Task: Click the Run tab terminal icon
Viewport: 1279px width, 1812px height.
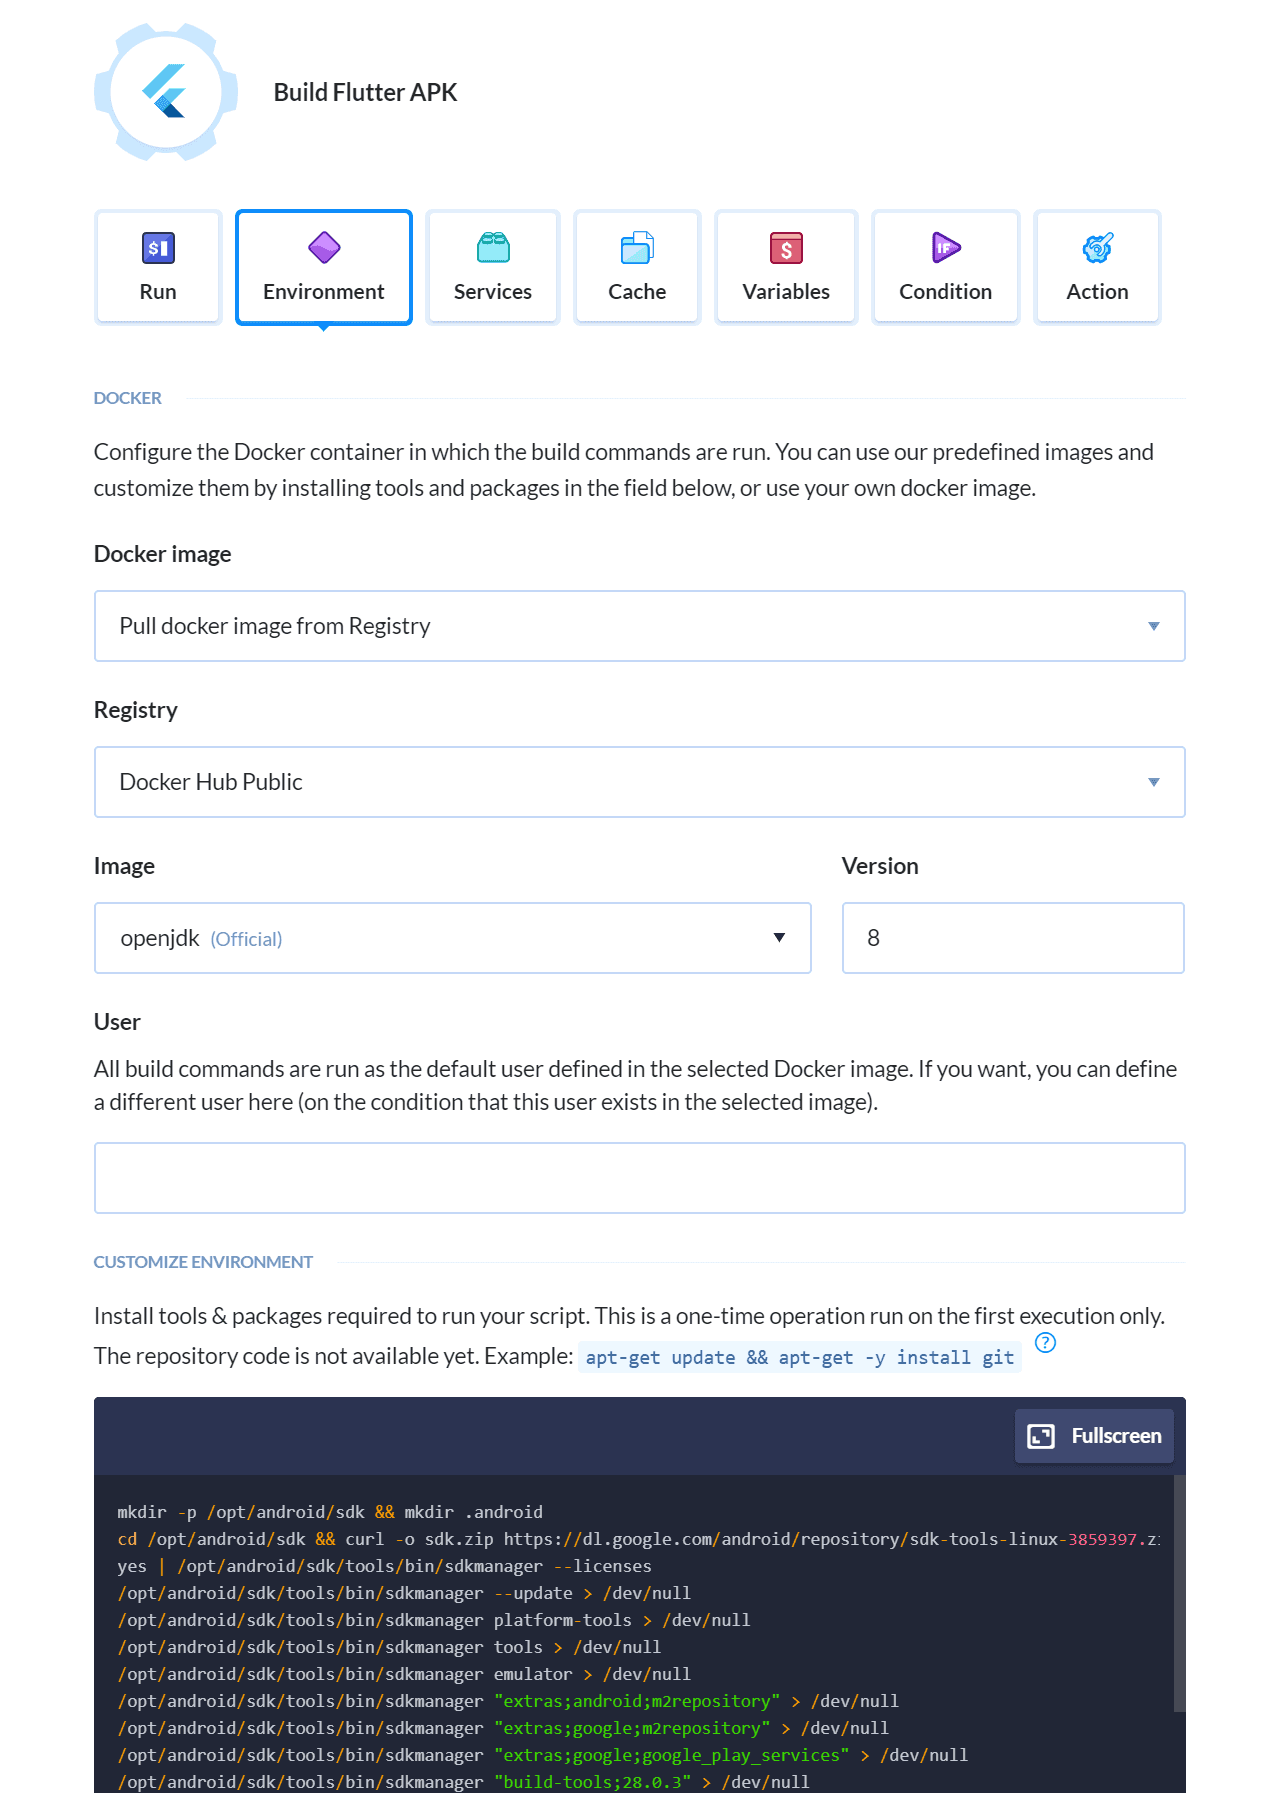Action: (x=158, y=248)
